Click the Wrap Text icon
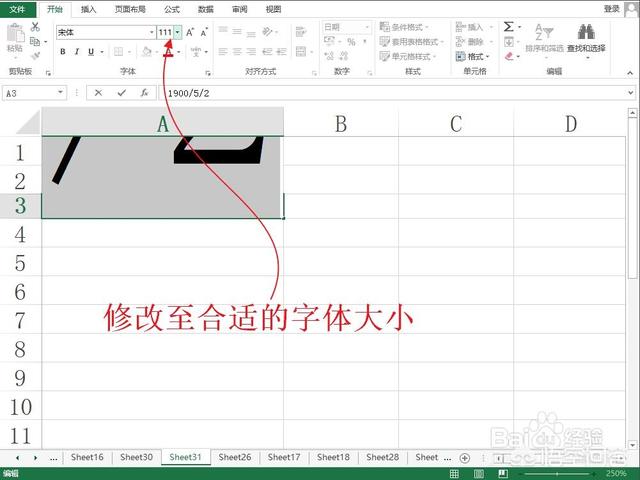This screenshot has width=640, height=480. [301, 31]
